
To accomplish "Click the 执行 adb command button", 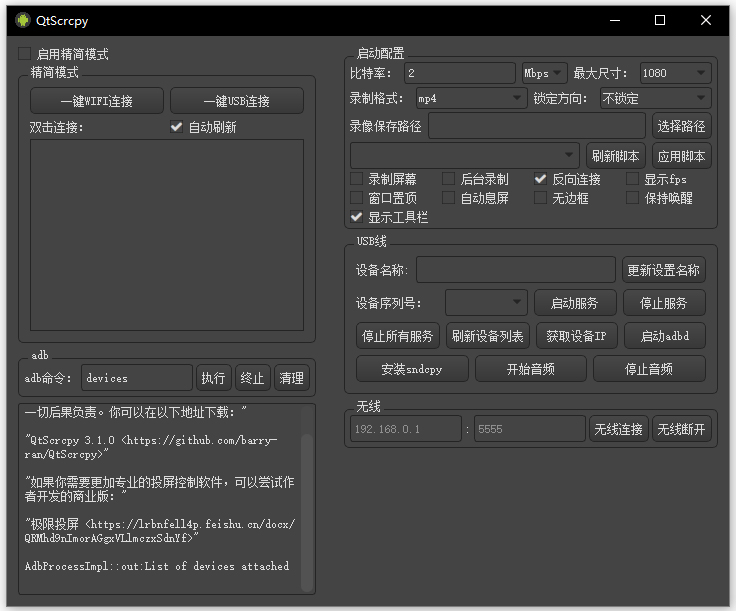I will (x=214, y=378).
